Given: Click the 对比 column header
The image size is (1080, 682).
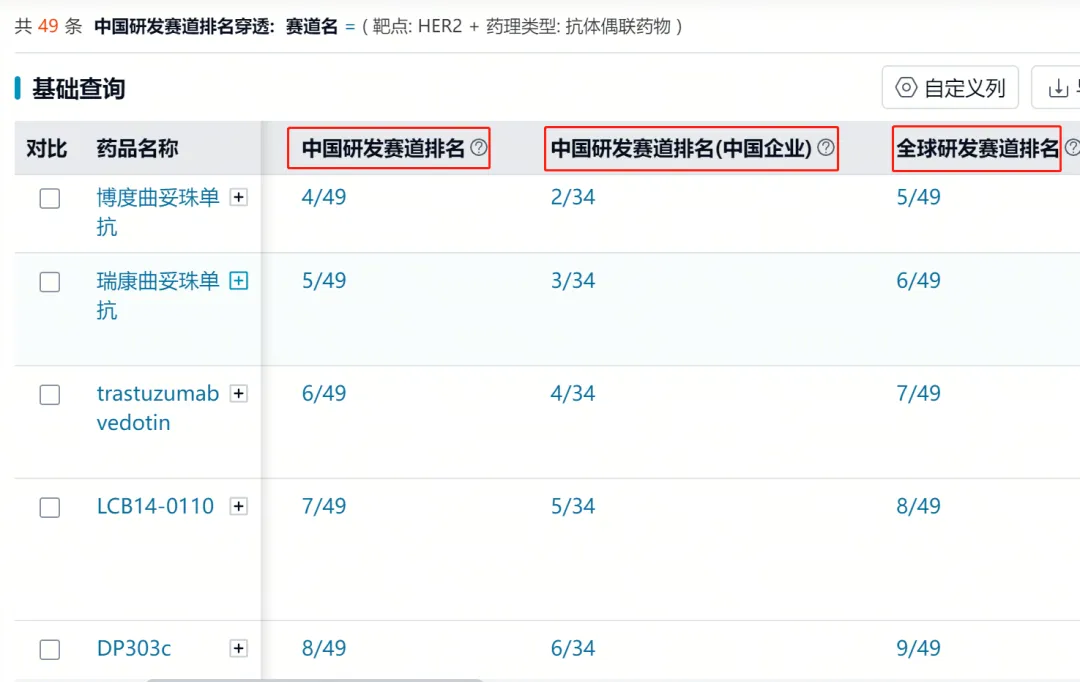Looking at the screenshot, I should click(47, 148).
